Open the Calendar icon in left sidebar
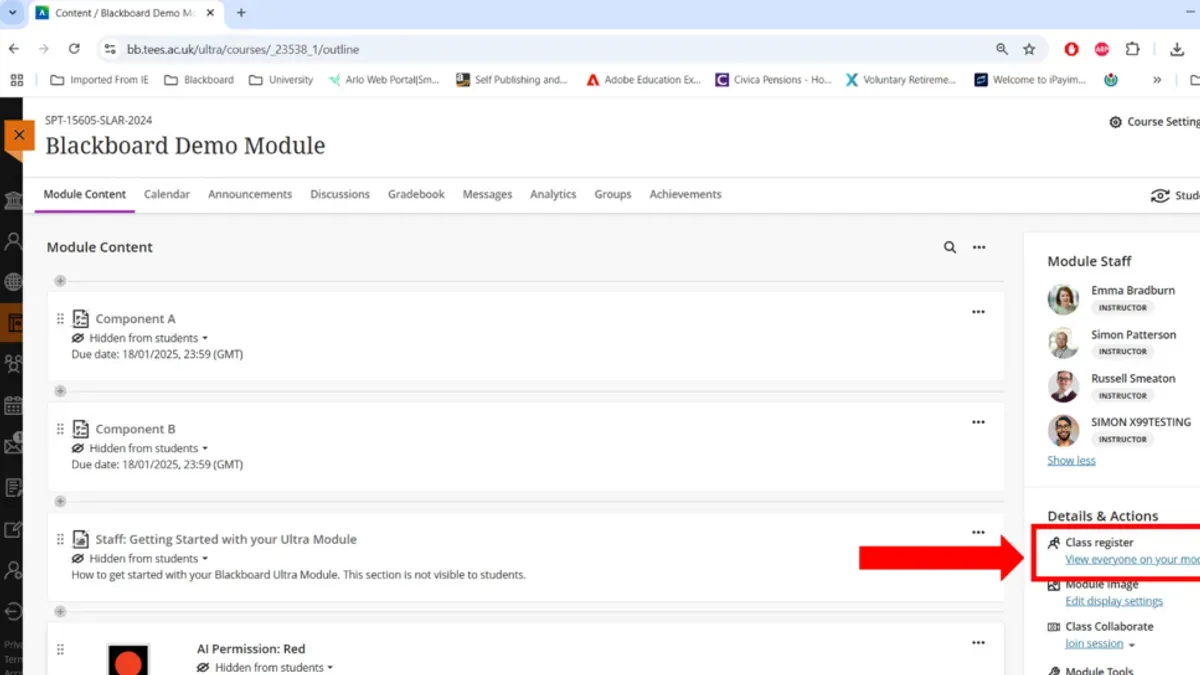The image size is (1200, 675). [13, 405]
